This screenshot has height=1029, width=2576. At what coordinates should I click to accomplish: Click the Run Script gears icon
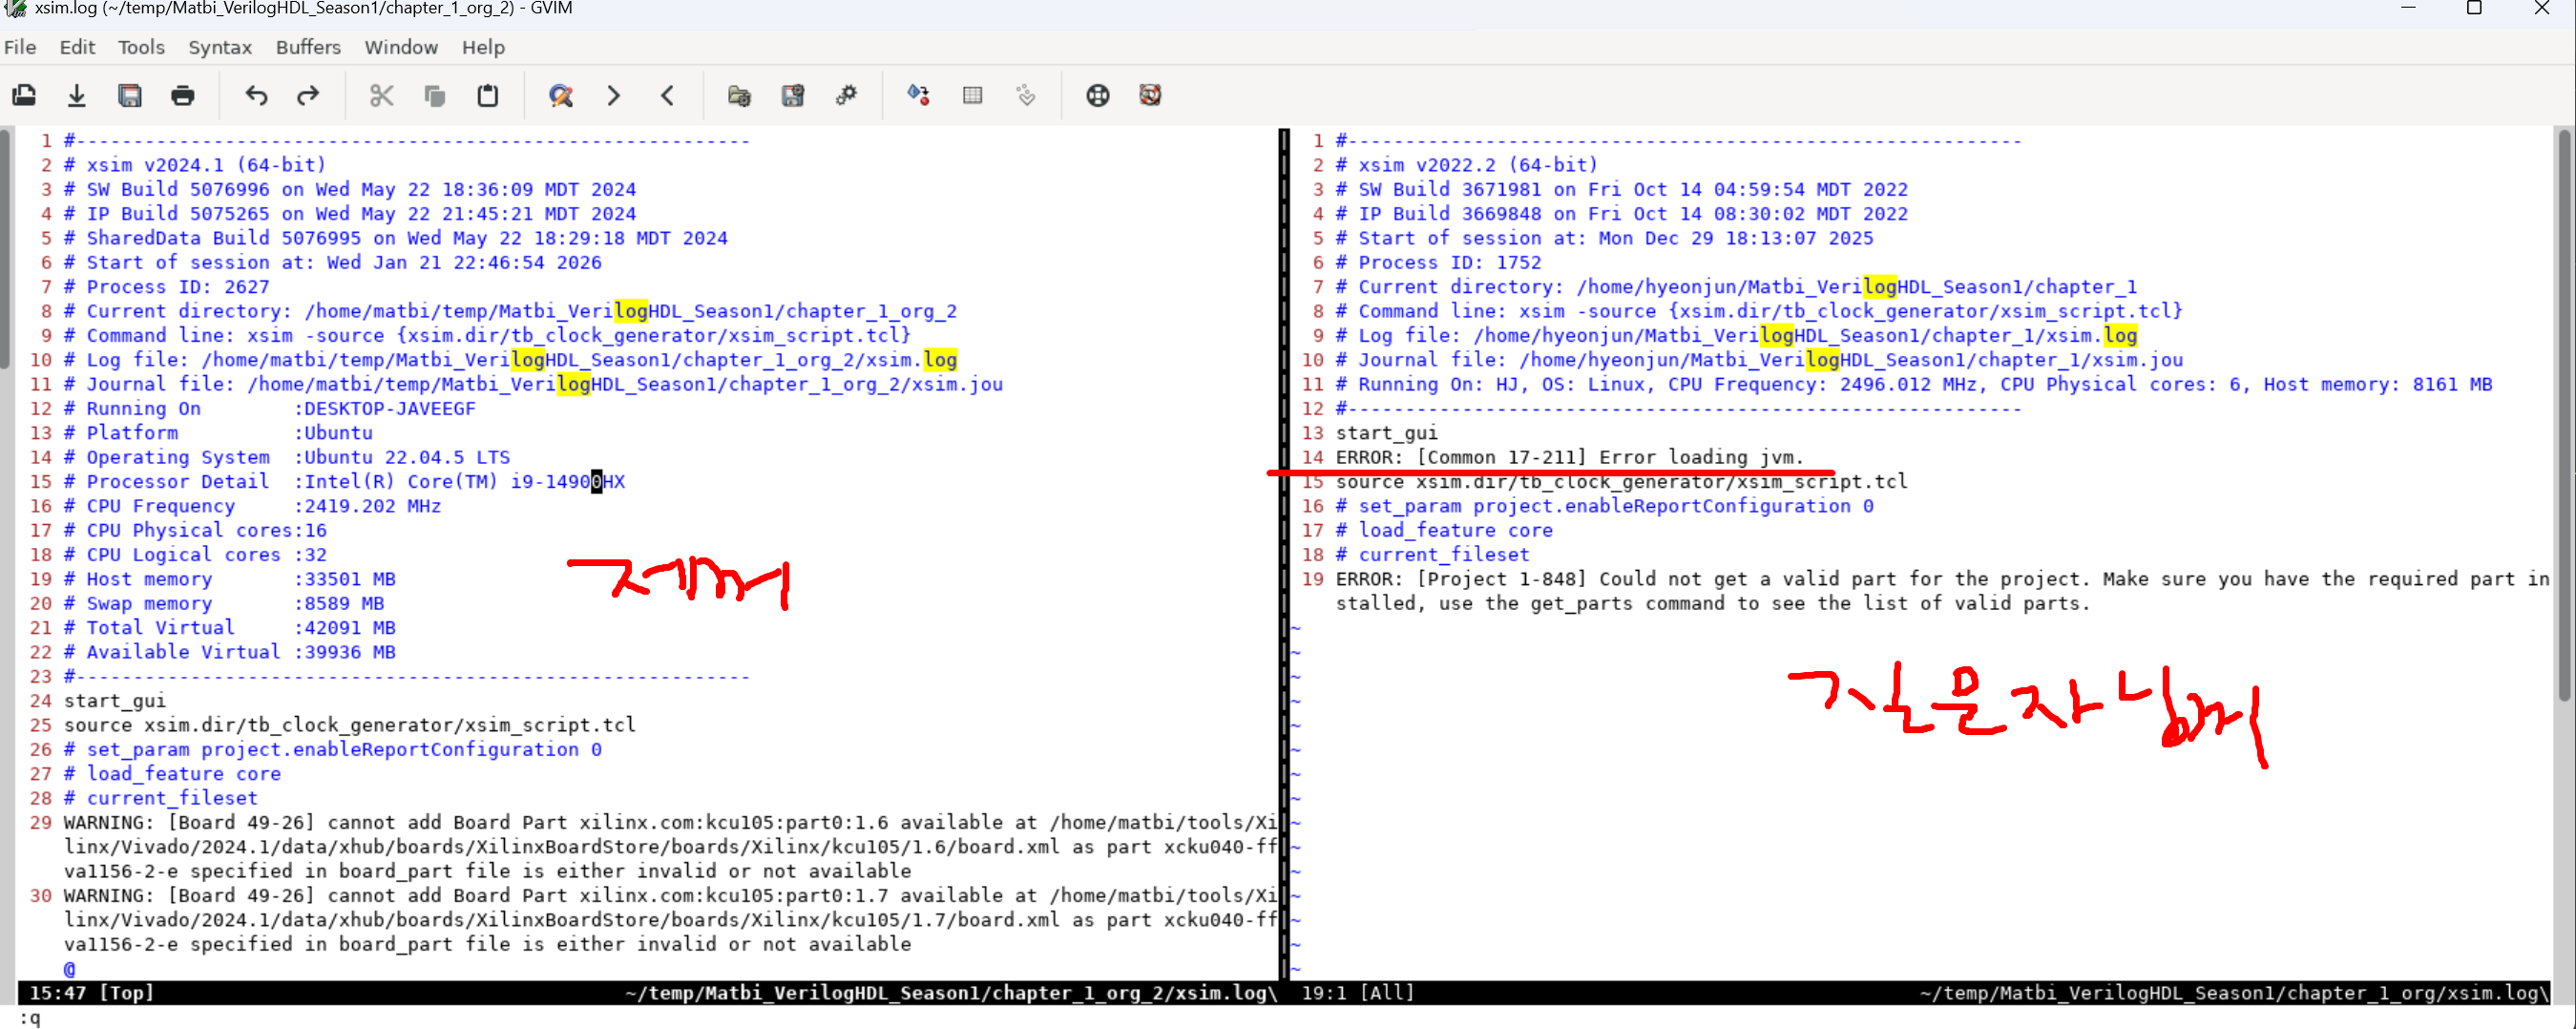(x=846, y=95)
